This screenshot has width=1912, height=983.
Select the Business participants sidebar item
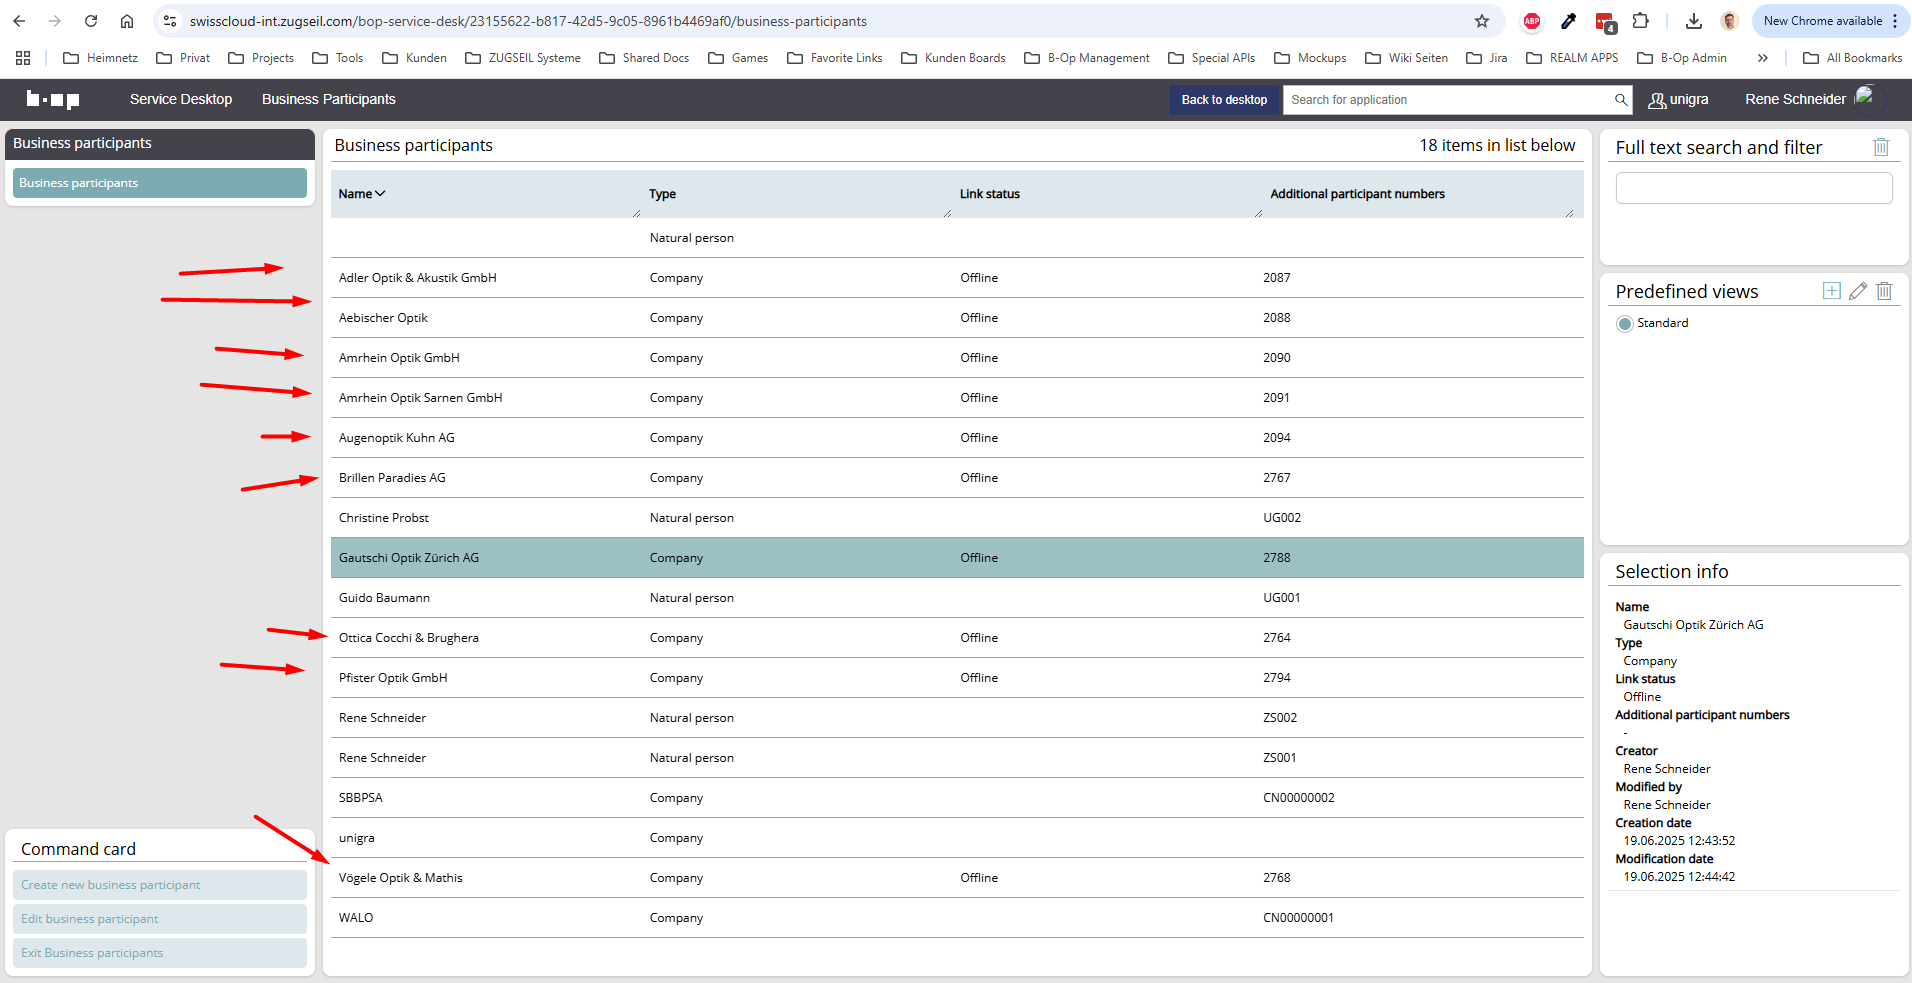[160, 183]
